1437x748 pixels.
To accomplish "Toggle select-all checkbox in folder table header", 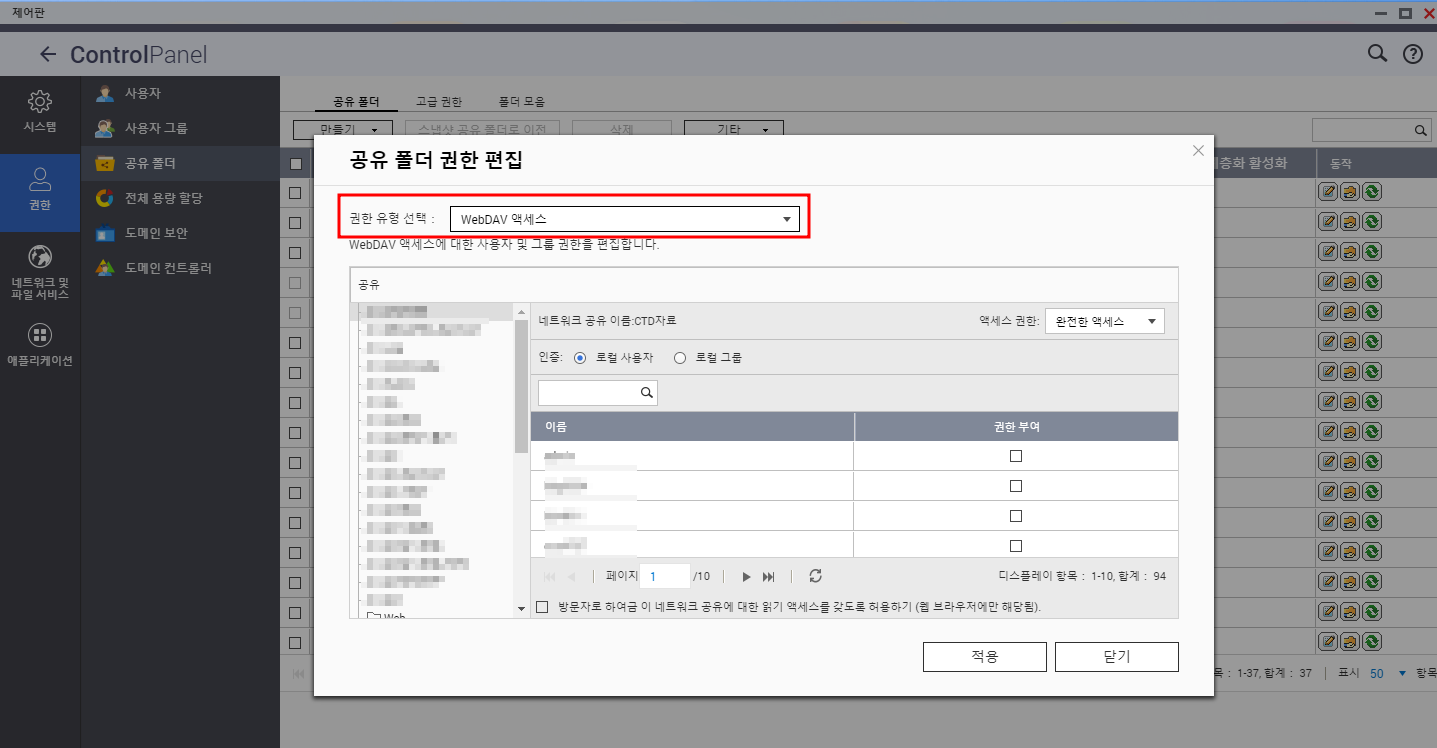I will coord(295,163).
